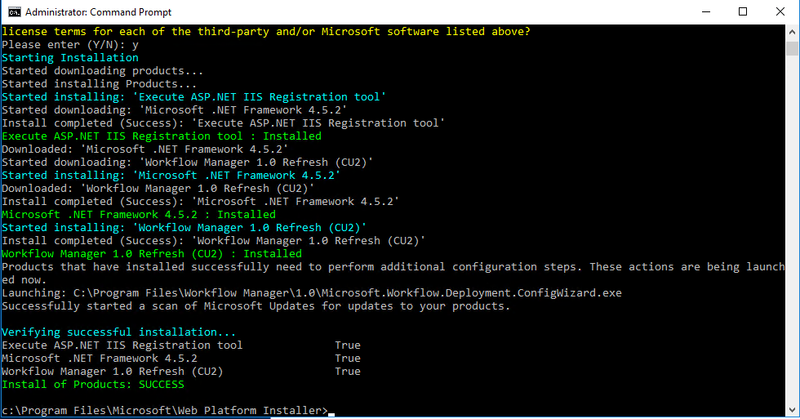
Task: Click 'Started installing Products...' line
Action: tap(99, 84)
